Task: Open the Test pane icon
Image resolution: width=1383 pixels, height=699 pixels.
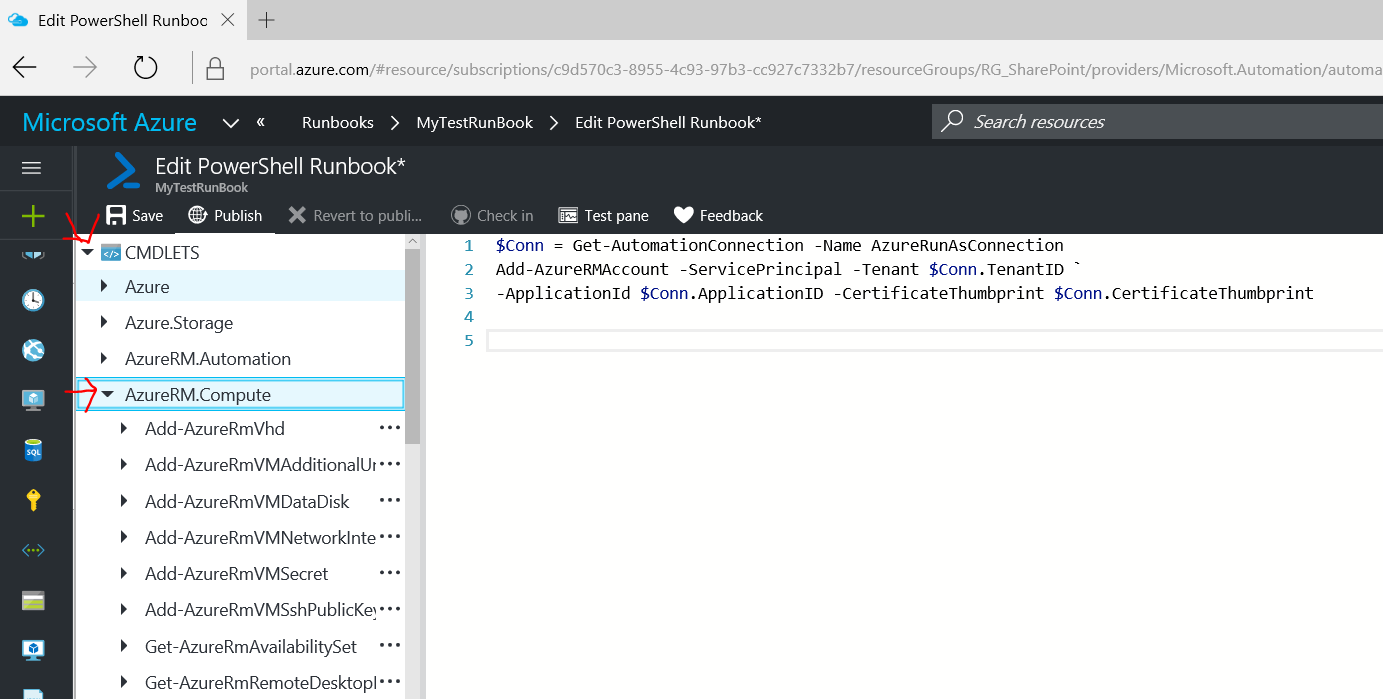Action: point(568,215)
